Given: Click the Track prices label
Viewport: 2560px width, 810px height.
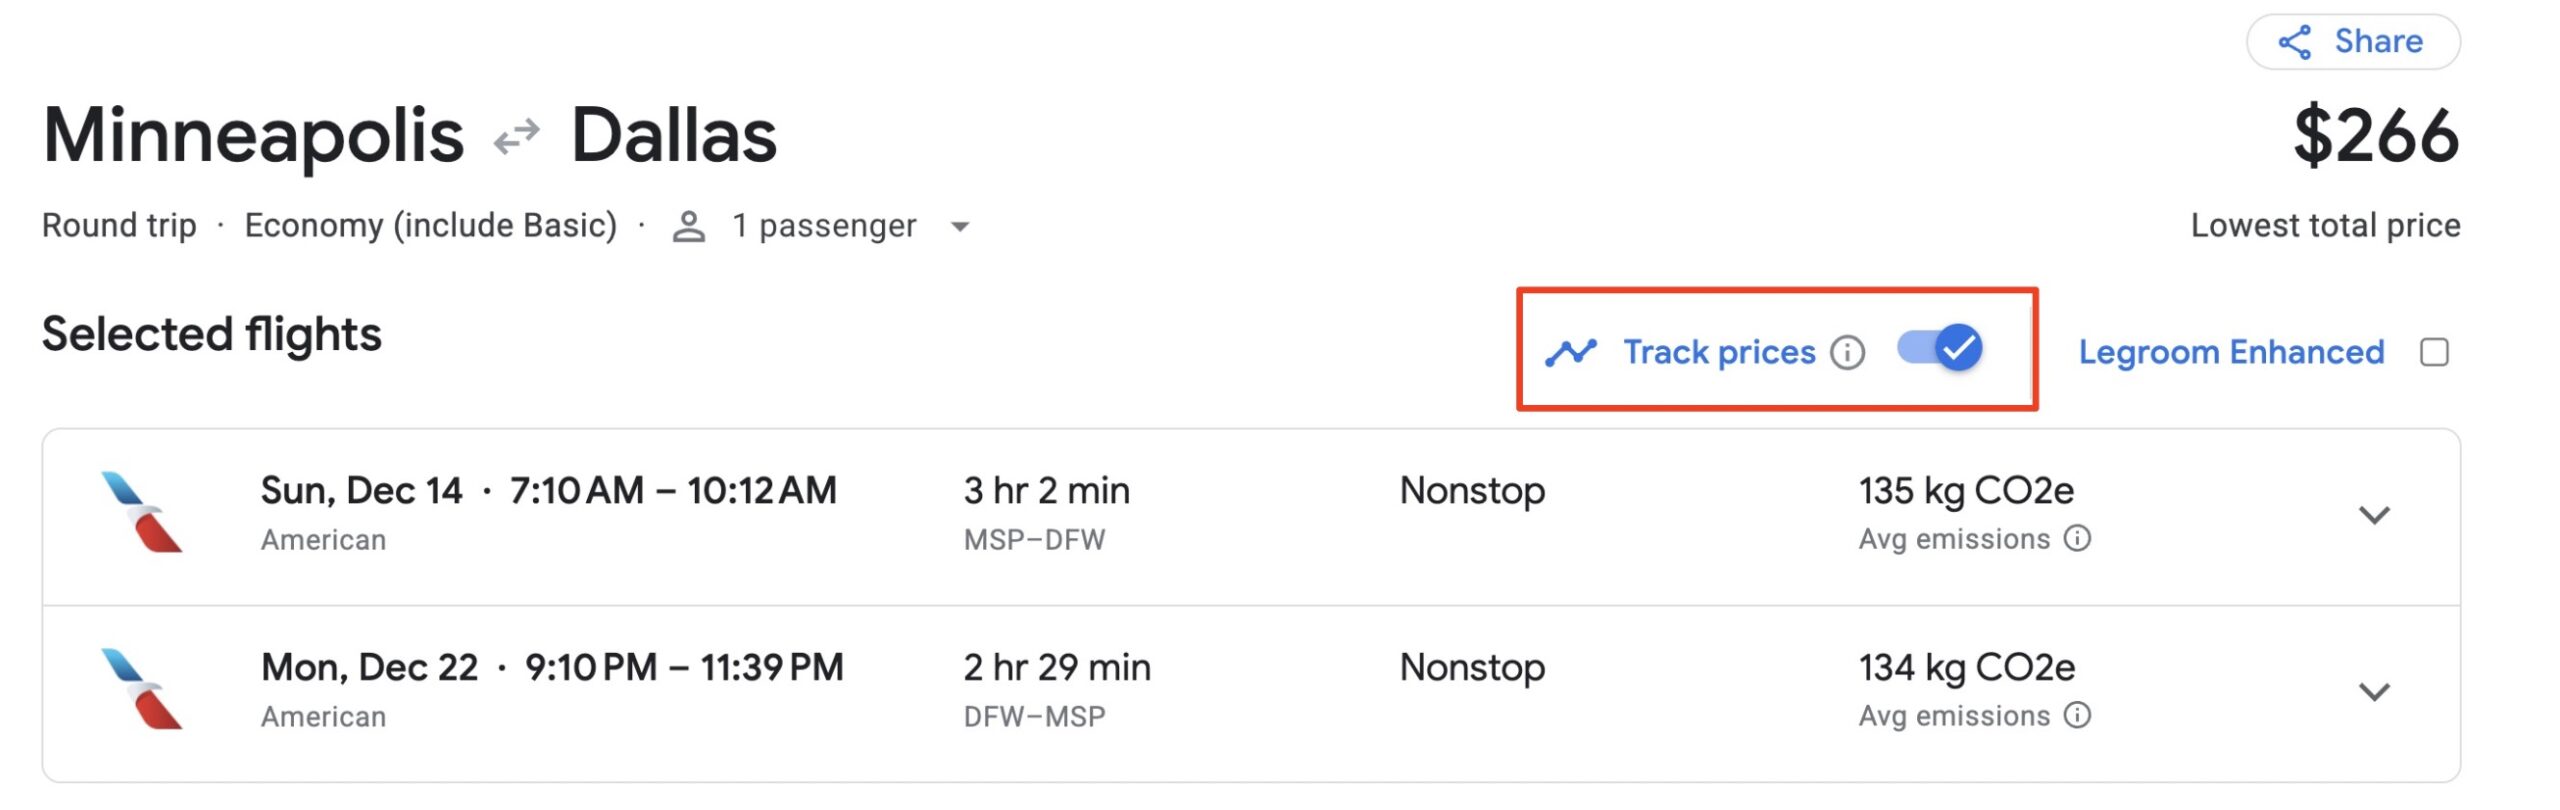Looking at the screenshot, I should [x=1718, y=353].
